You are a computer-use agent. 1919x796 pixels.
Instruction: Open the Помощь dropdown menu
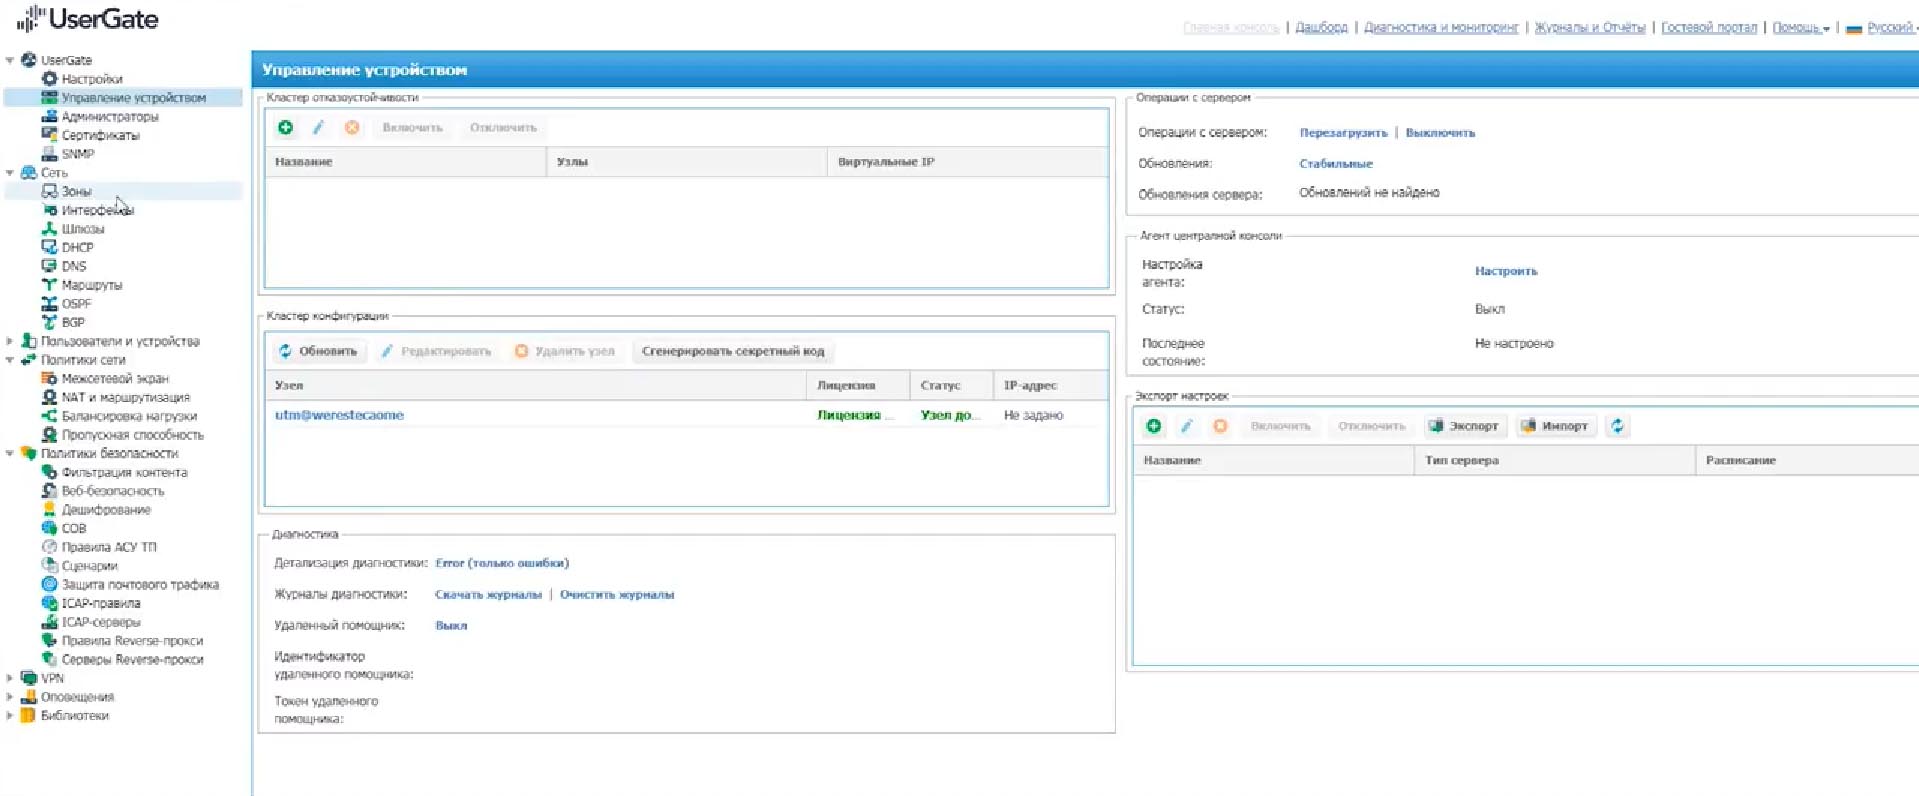[1800, 28]
